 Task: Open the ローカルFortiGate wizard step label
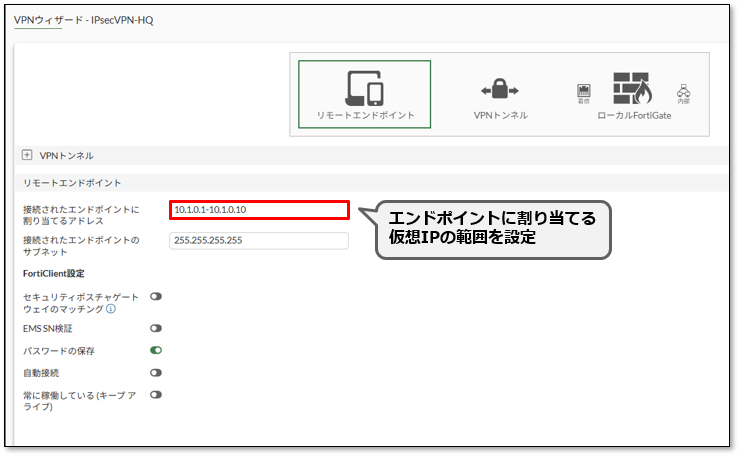pos(634,116)
